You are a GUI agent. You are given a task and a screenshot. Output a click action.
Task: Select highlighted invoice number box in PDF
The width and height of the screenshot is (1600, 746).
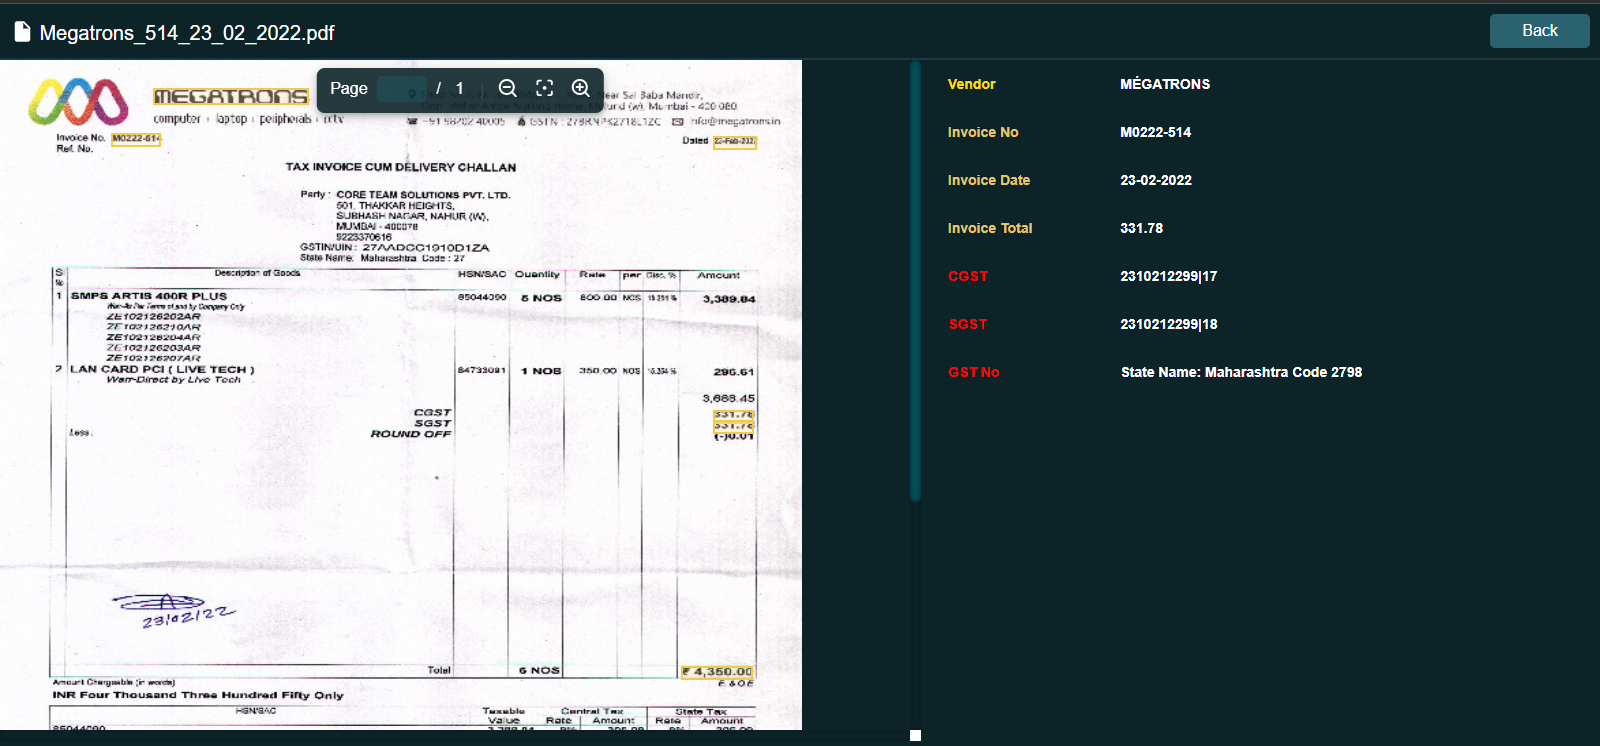136,139
